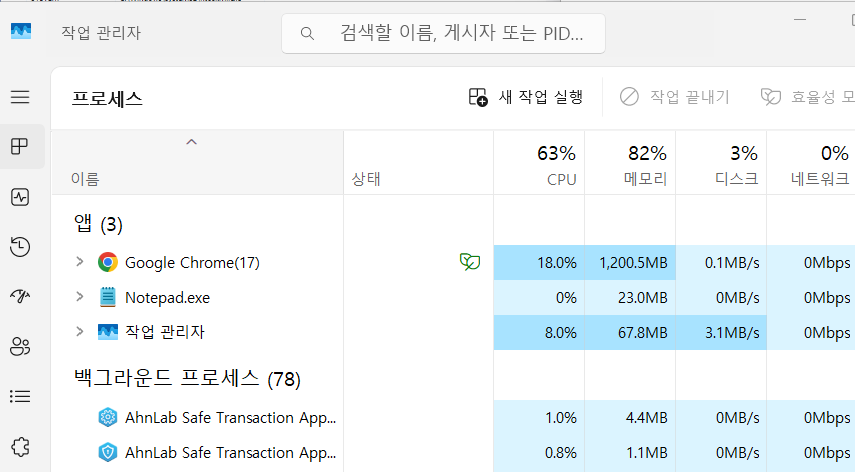Click the second AhnLab shield icon
The image size is (855, 472).
coord(107,452)
